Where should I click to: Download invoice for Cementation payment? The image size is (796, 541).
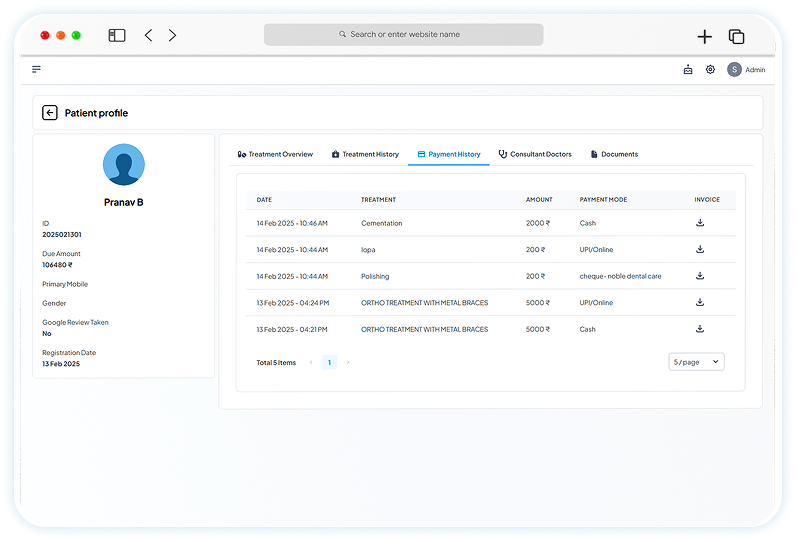(x=700, y=223)
